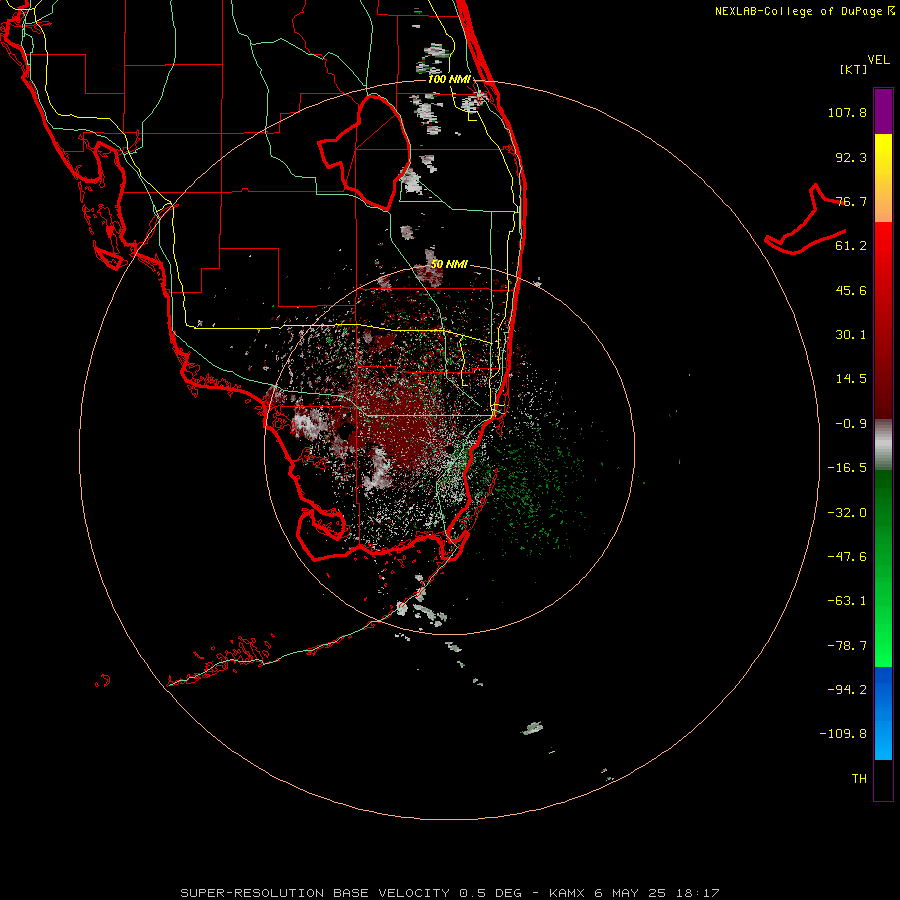Select the -94.2 velocity scale value
Screen dimensions: 900x900
pyautogui.click(x=847, y=689)
